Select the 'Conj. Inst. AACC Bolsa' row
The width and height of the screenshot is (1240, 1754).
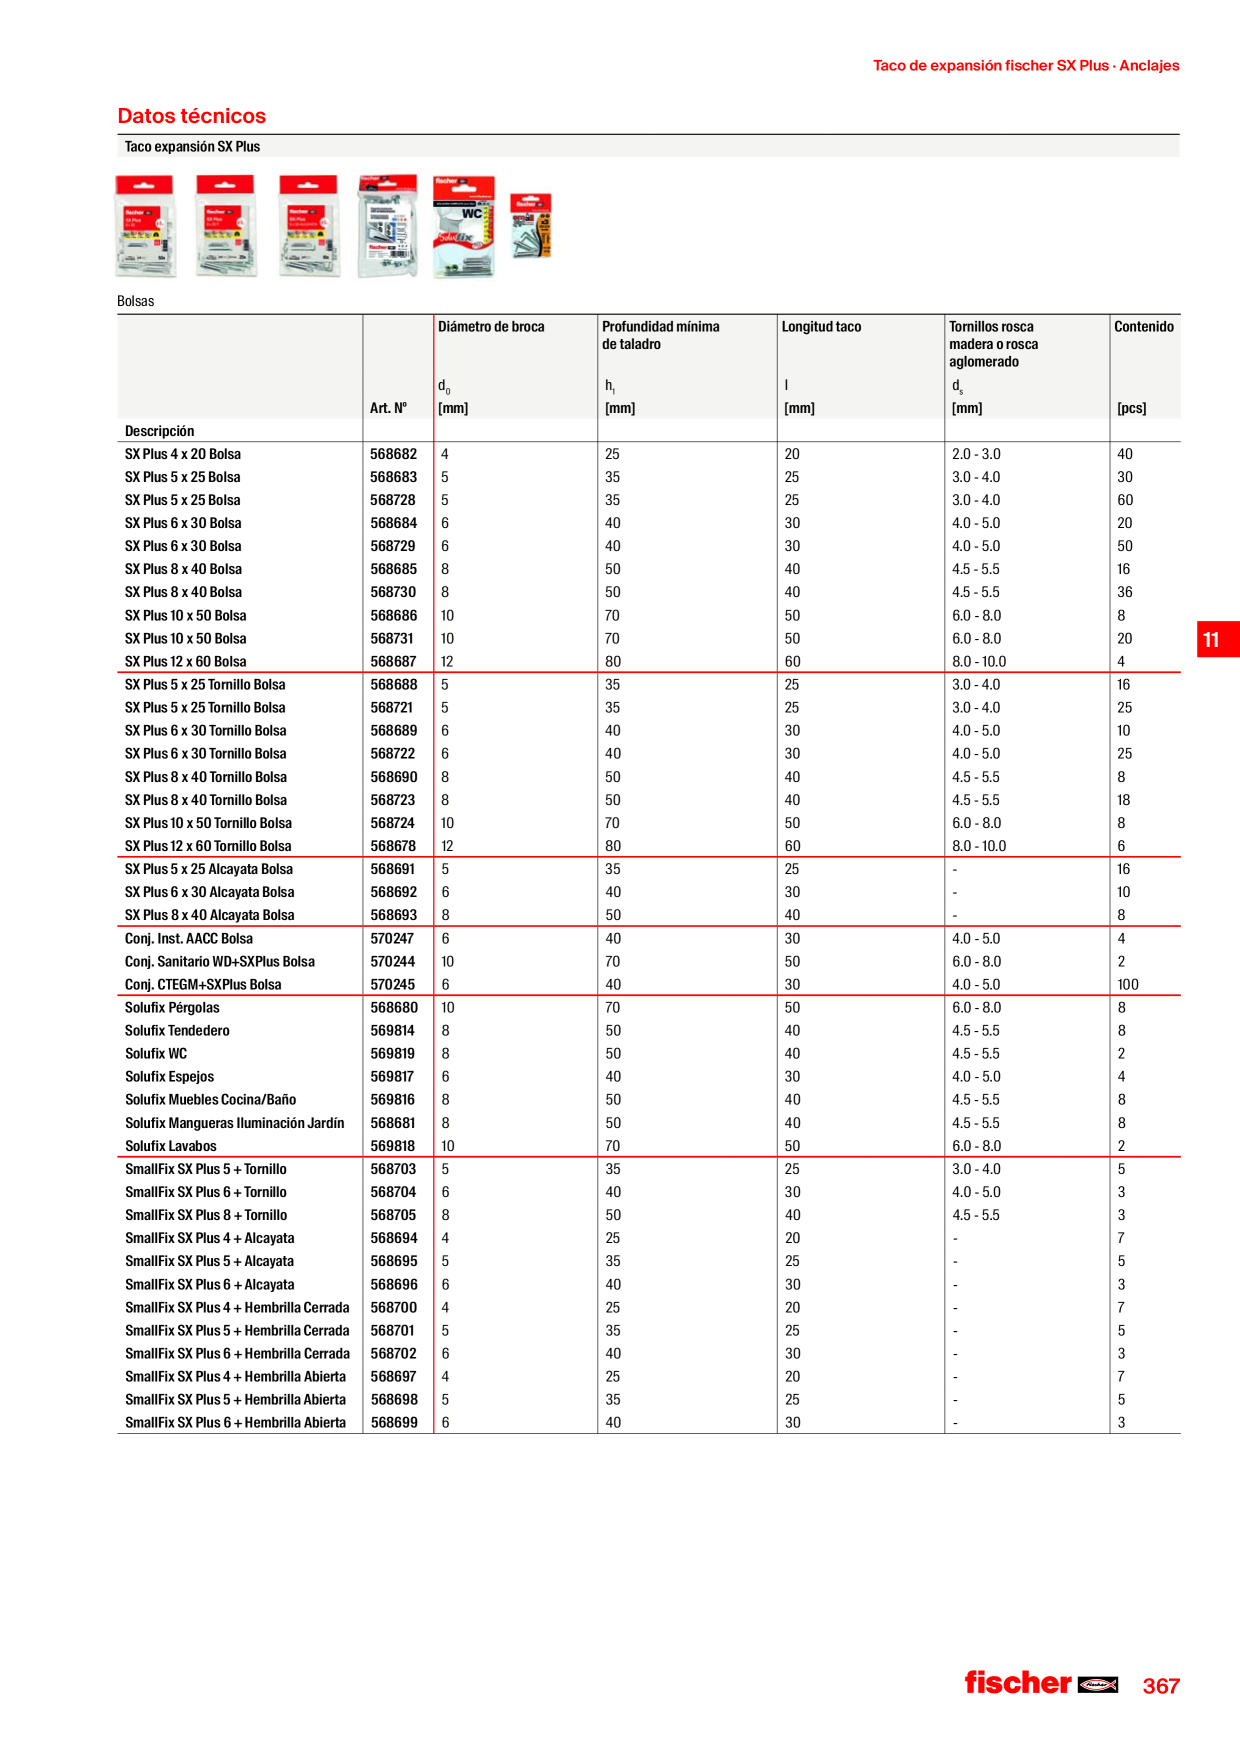click(649, 939)
